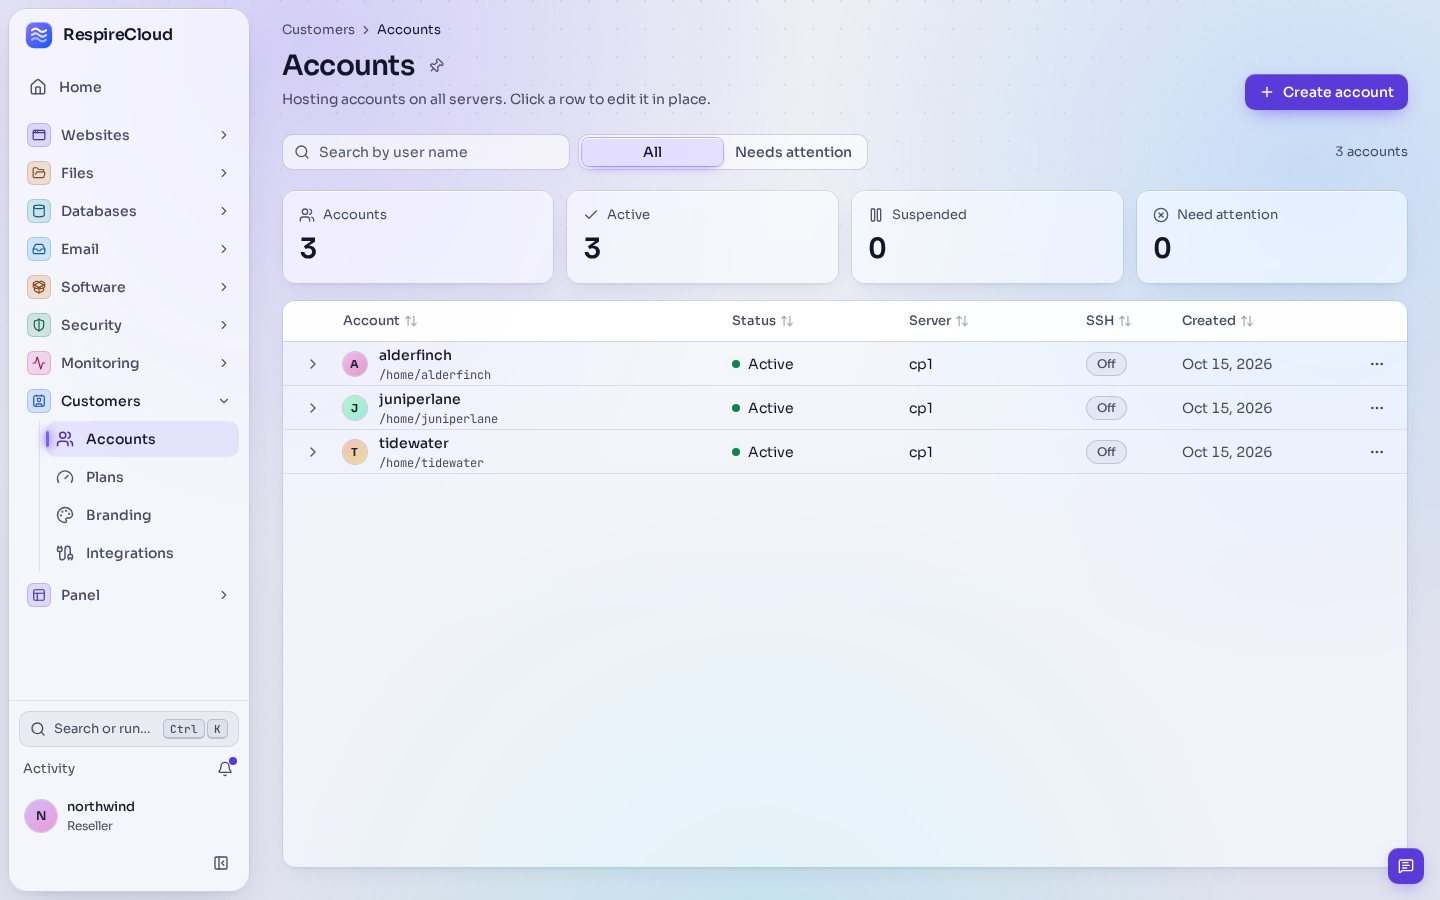Screen dimensions: 1440x900
Task: Click the alderfinch avatar badge
Action: (x=354, y=364)
